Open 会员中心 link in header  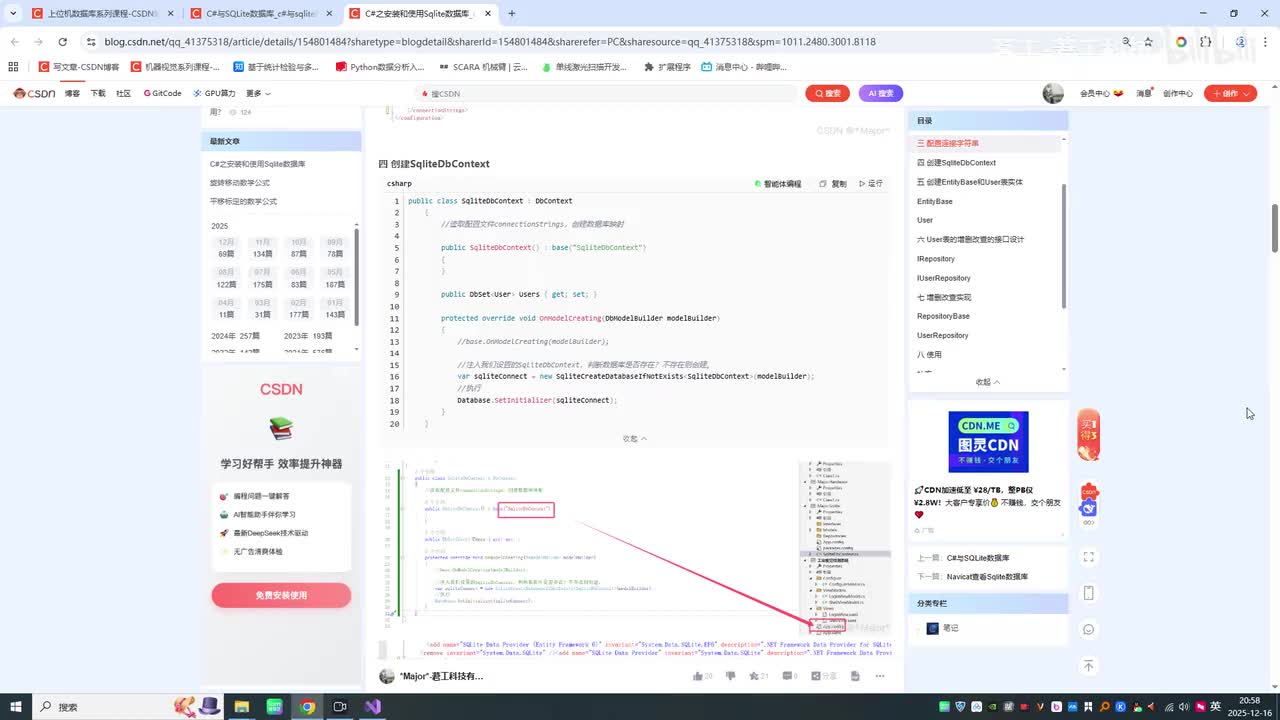pos(1100,93)
